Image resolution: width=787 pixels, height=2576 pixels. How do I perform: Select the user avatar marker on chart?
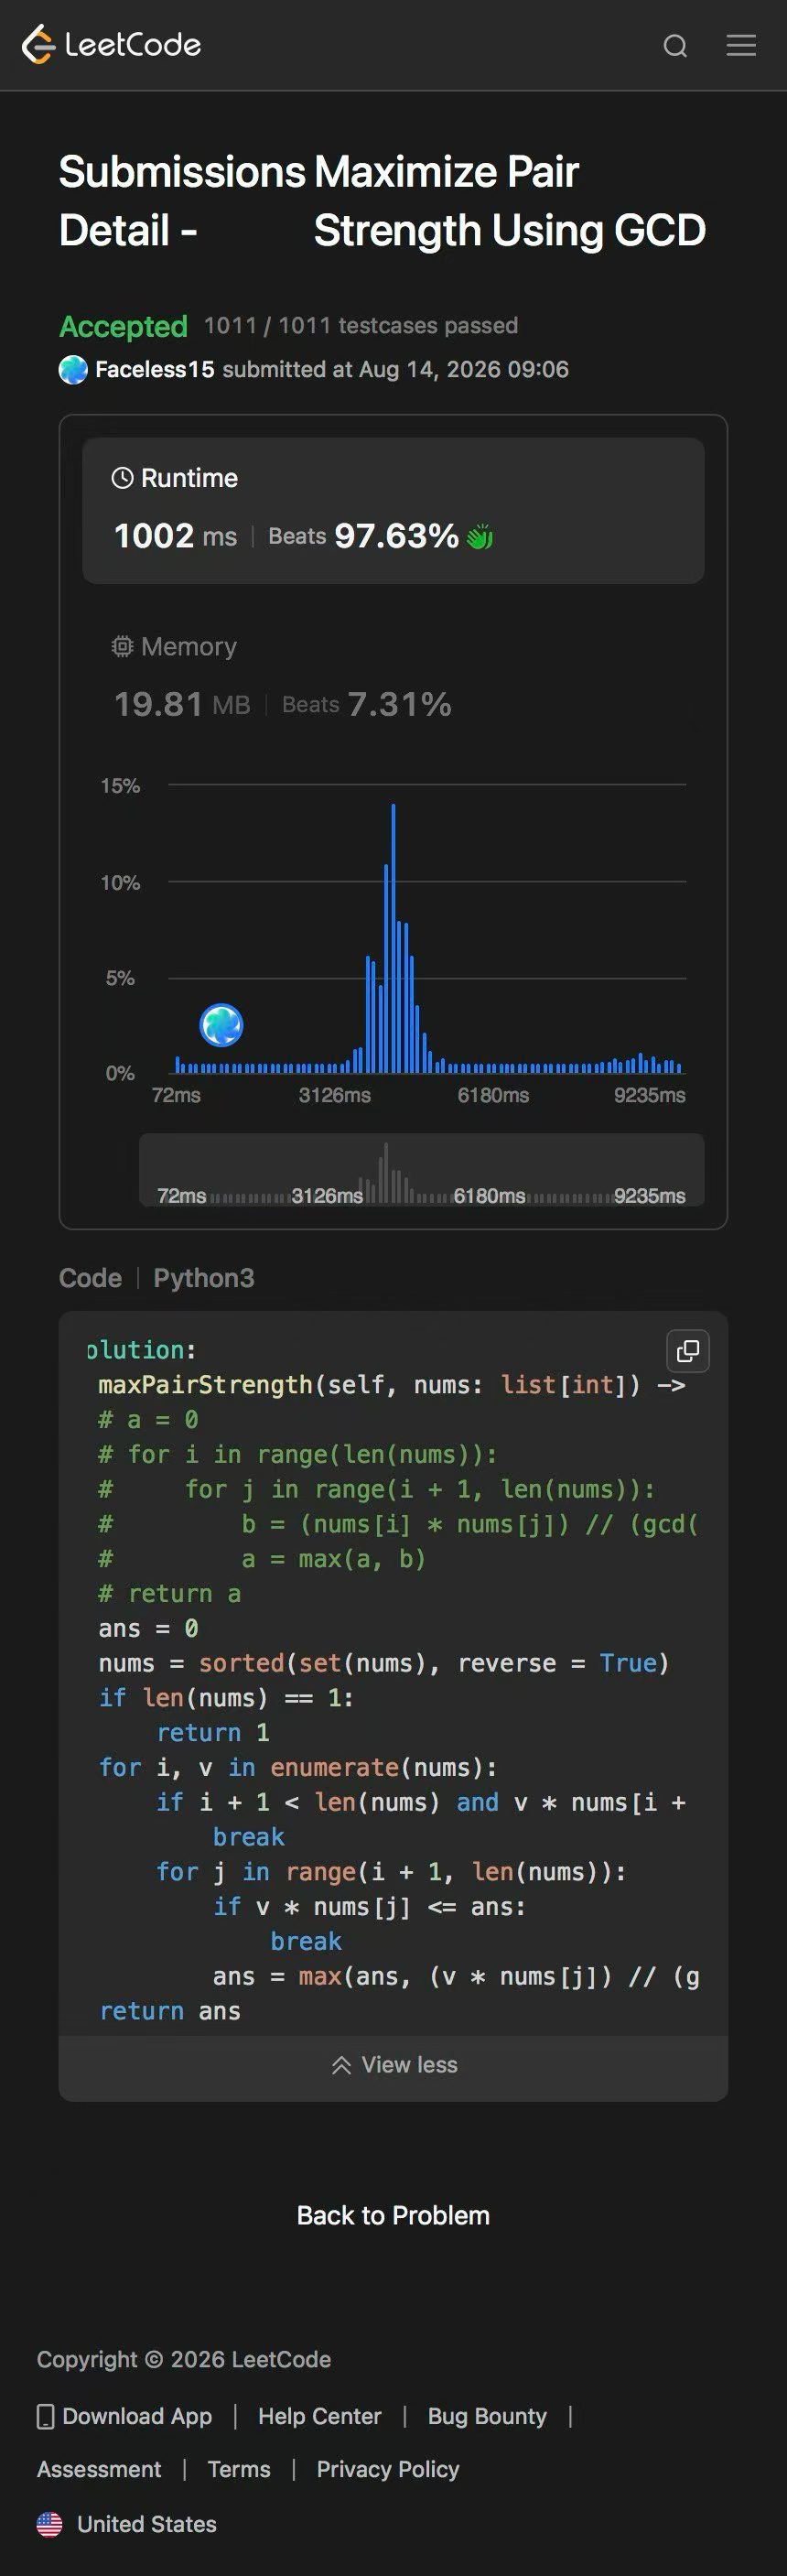pyautogui.click(x=221, y=1025)
